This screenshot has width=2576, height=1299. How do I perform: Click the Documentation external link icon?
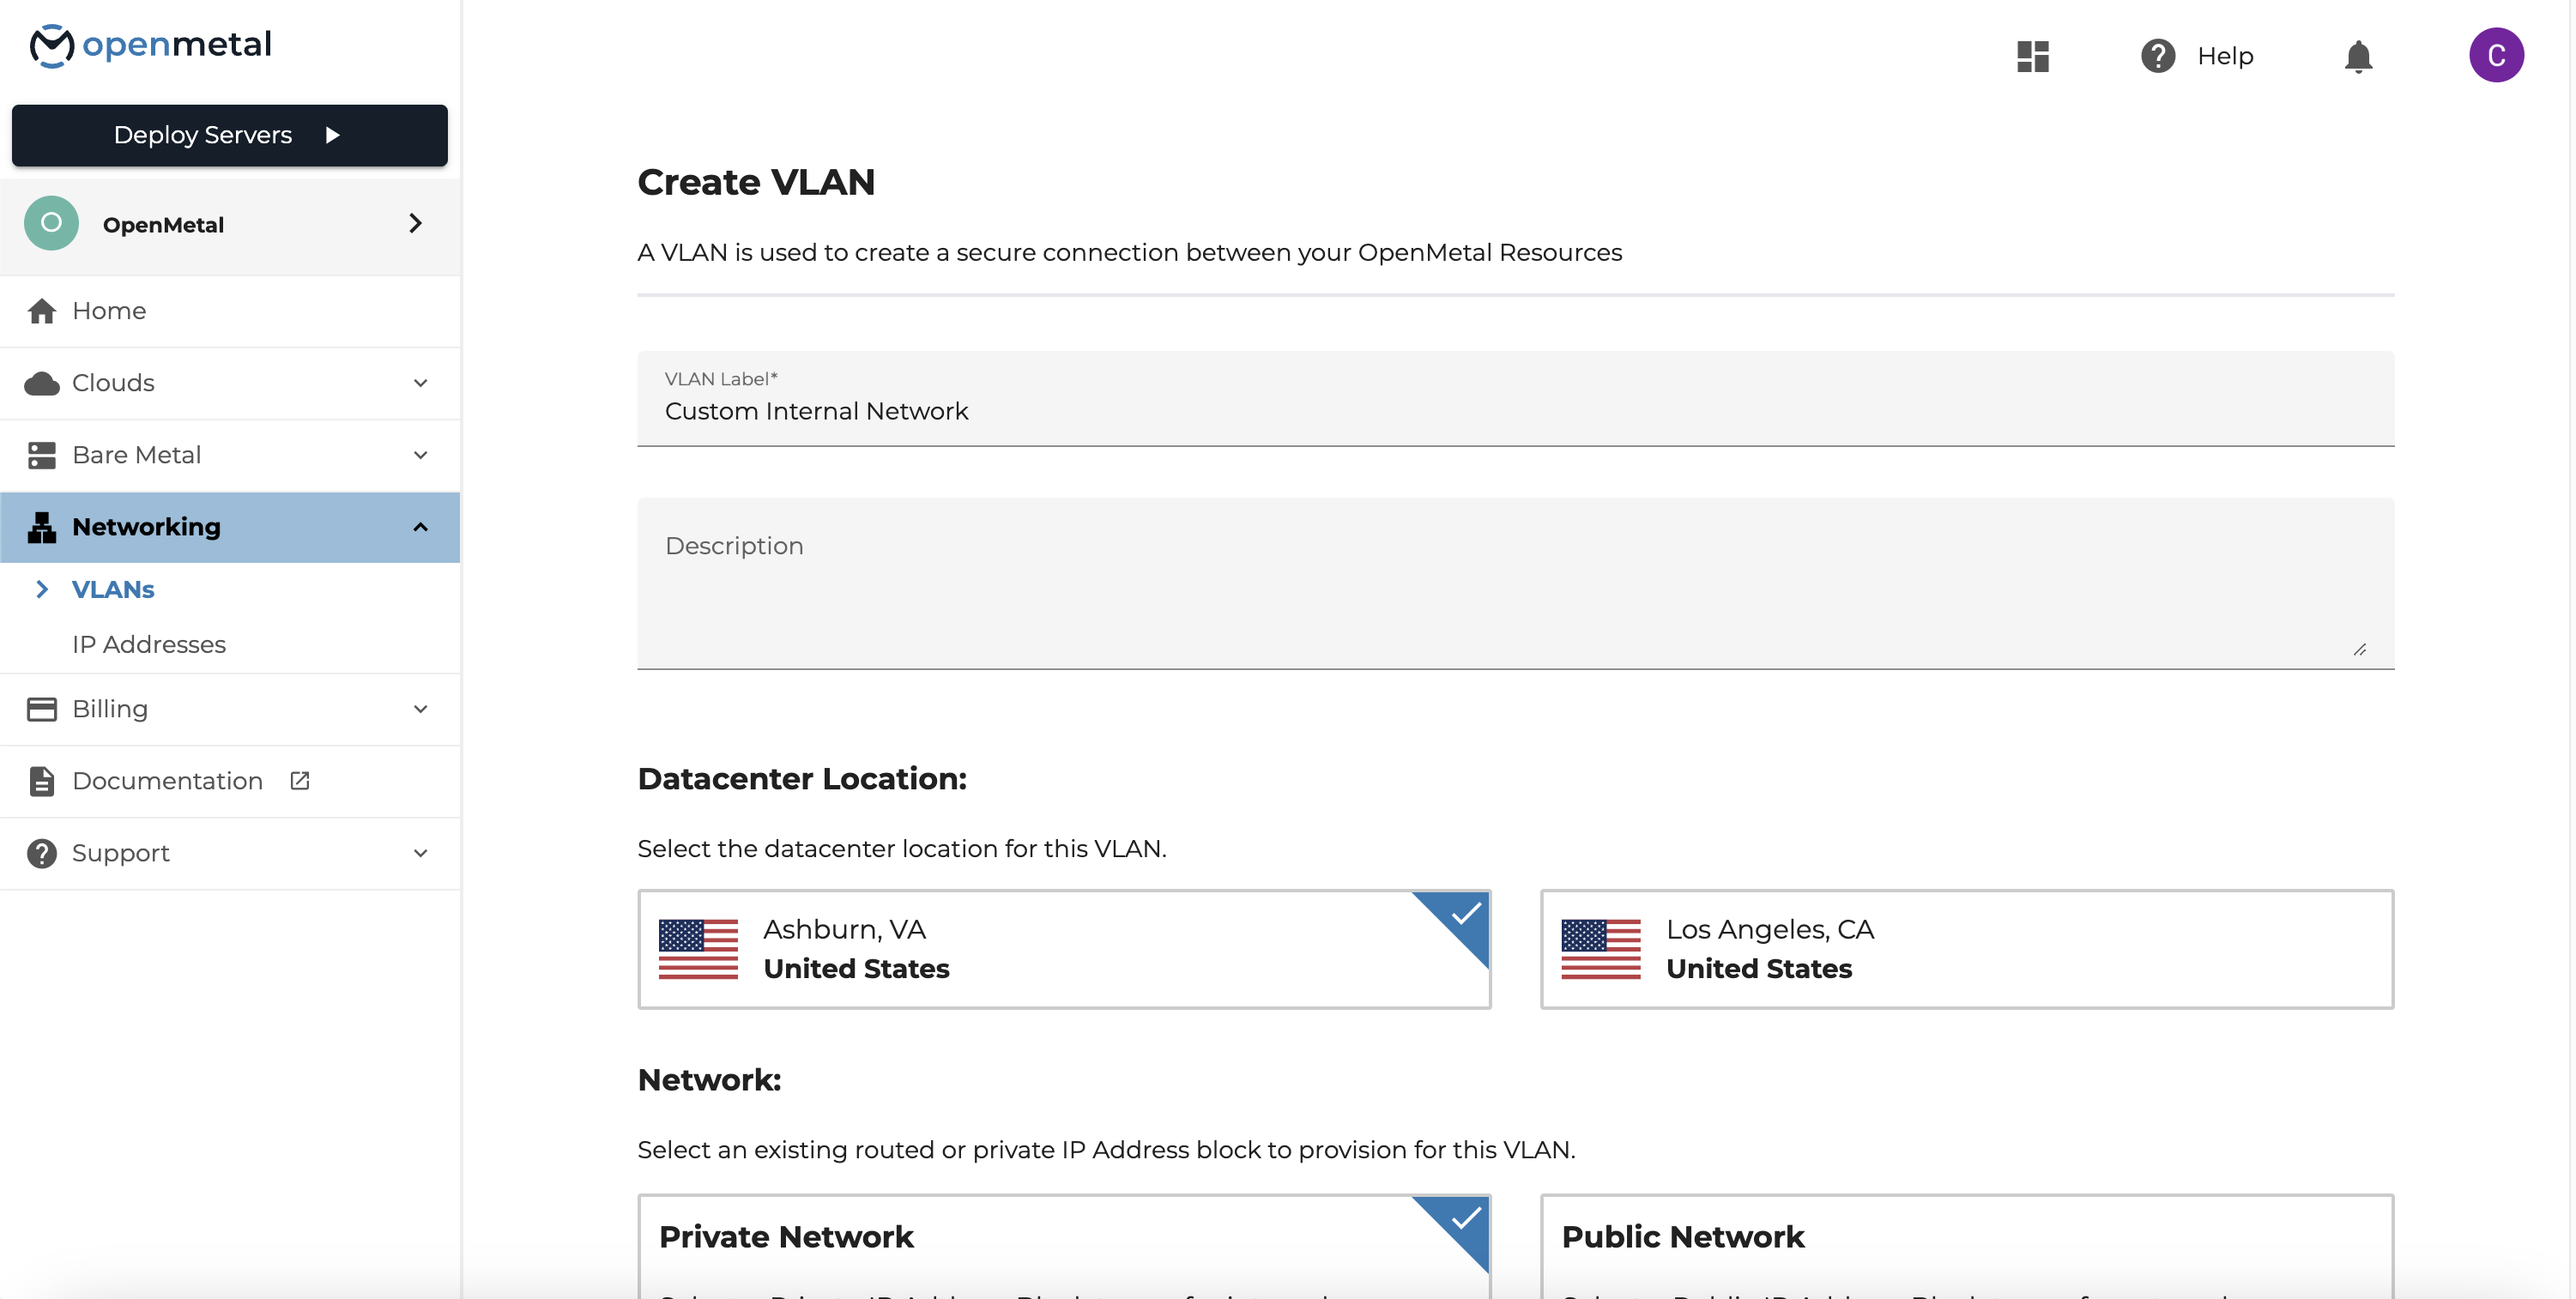click(299, 781)
